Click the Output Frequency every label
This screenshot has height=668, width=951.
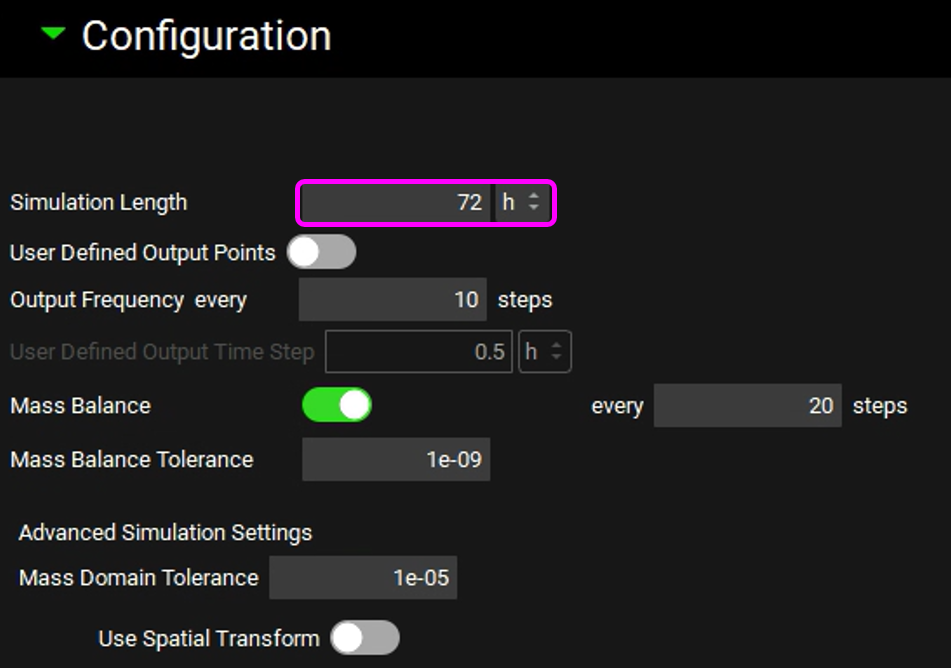(x=128, y=300)
